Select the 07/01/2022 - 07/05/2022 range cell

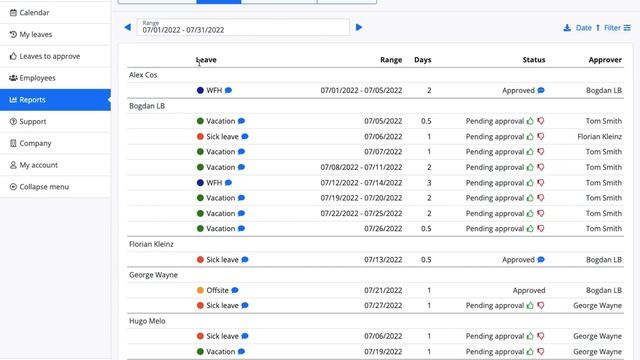361,90
